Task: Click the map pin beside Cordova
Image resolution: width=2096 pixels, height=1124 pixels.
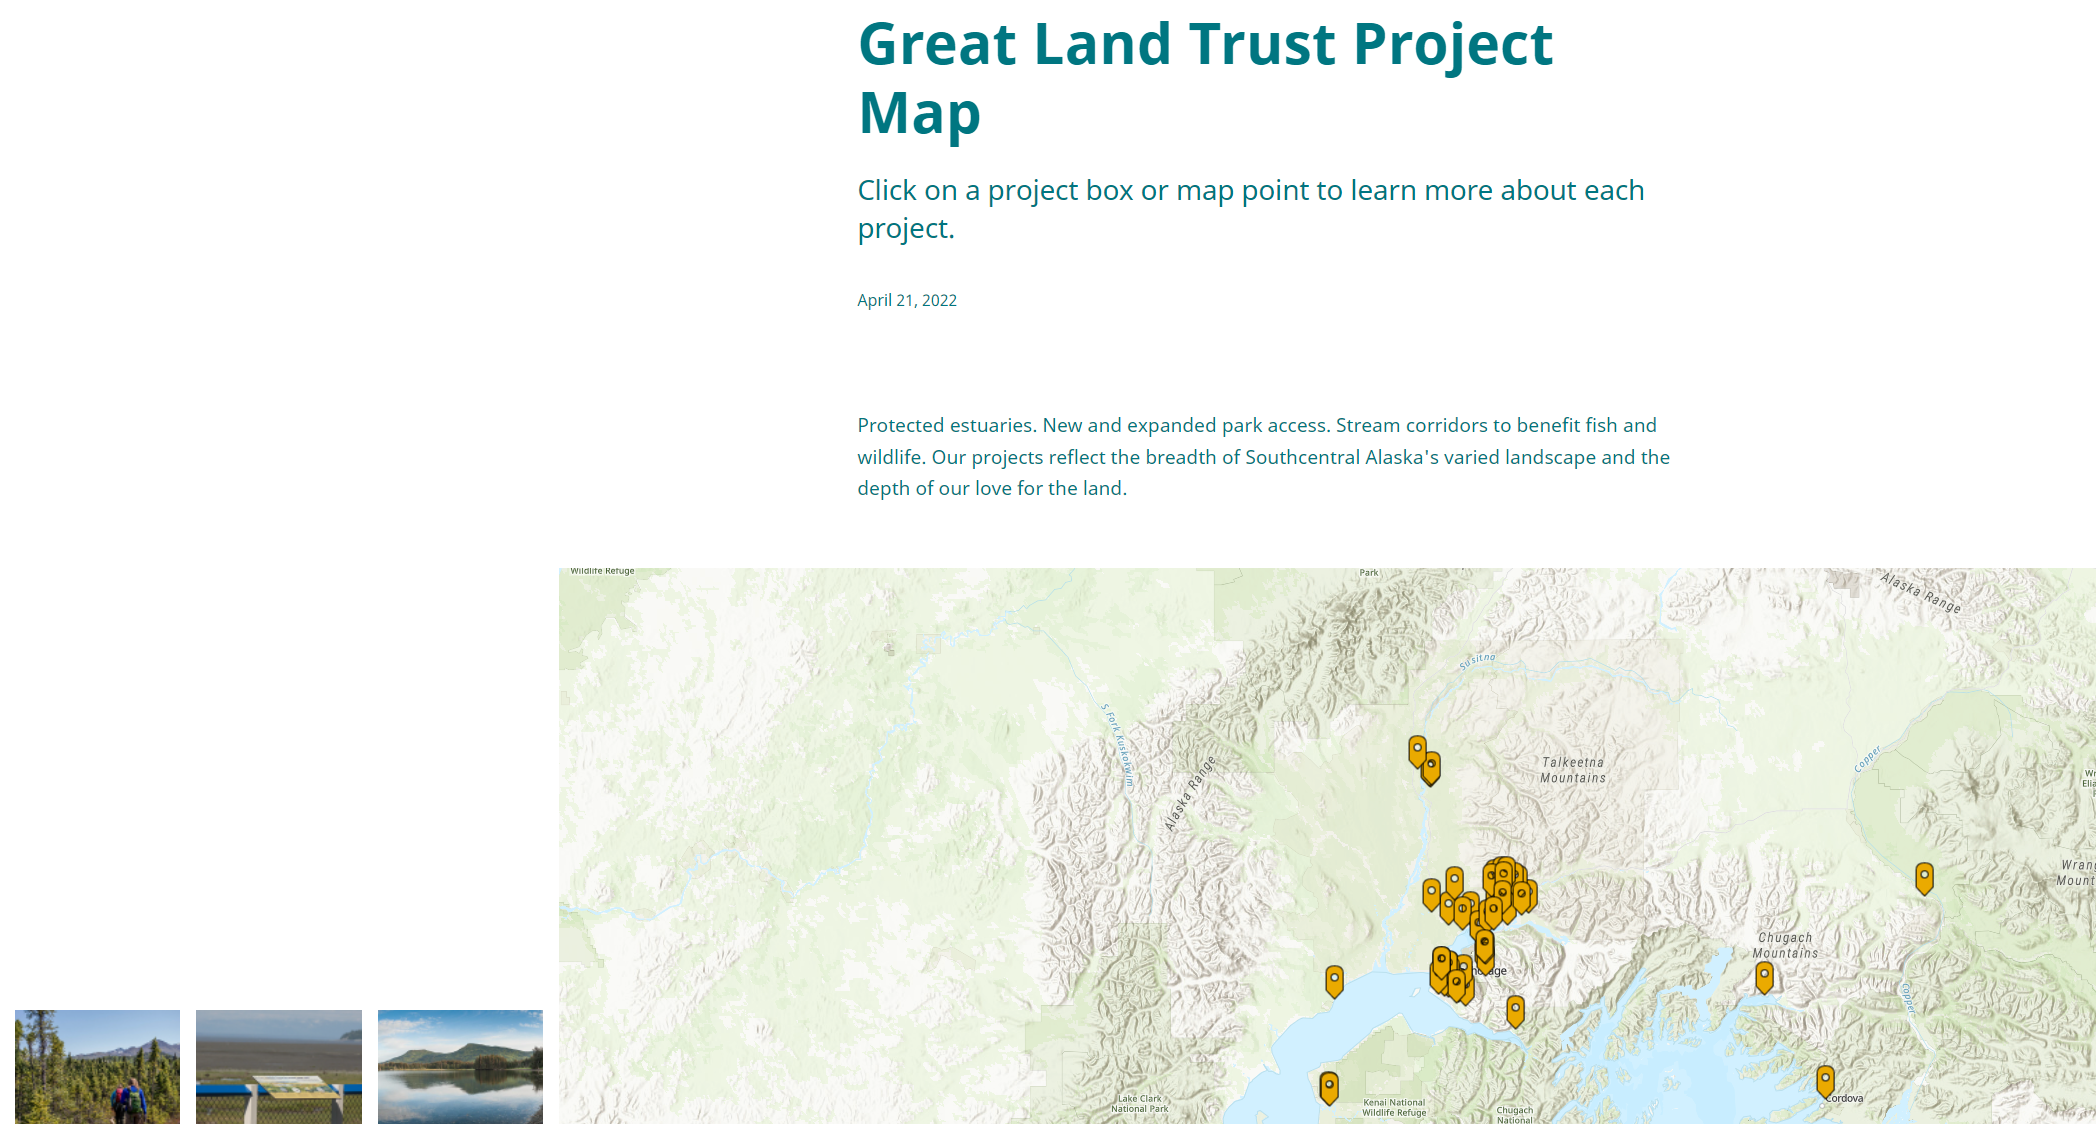Action: pos(1825,1080)
